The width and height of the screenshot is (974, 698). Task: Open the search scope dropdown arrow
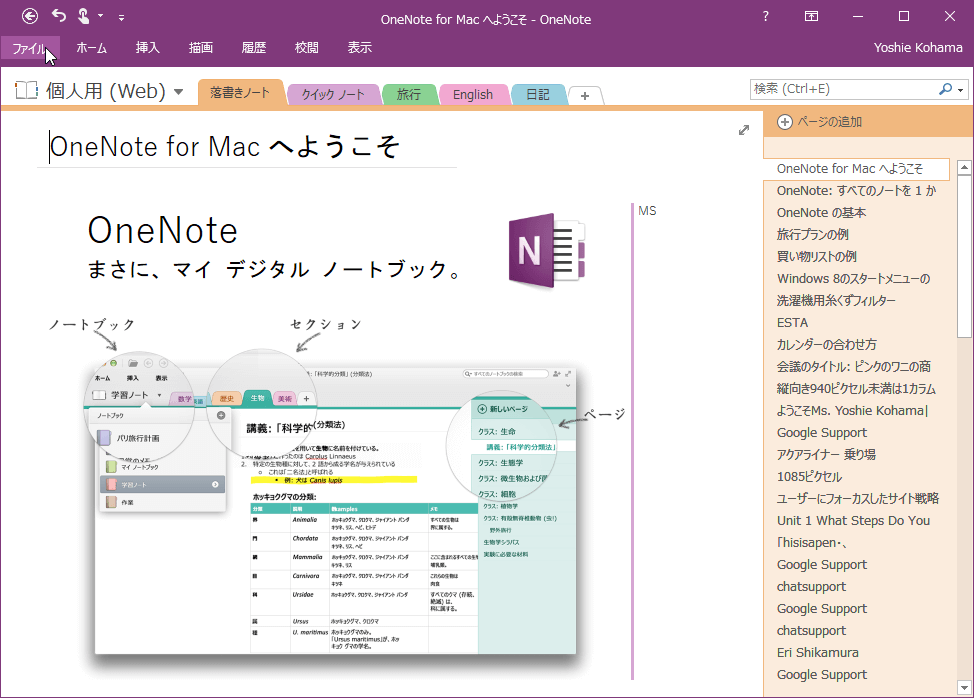pos(960,90)
